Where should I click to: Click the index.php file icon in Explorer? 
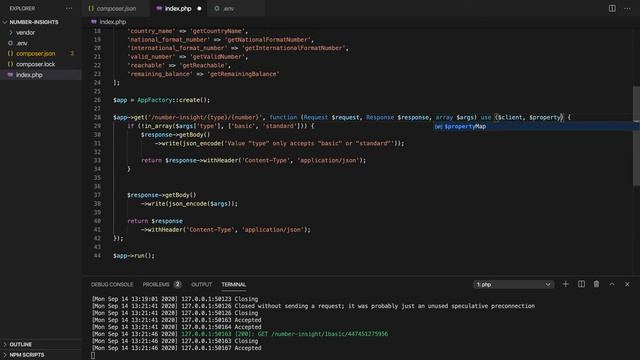point(11,75)
